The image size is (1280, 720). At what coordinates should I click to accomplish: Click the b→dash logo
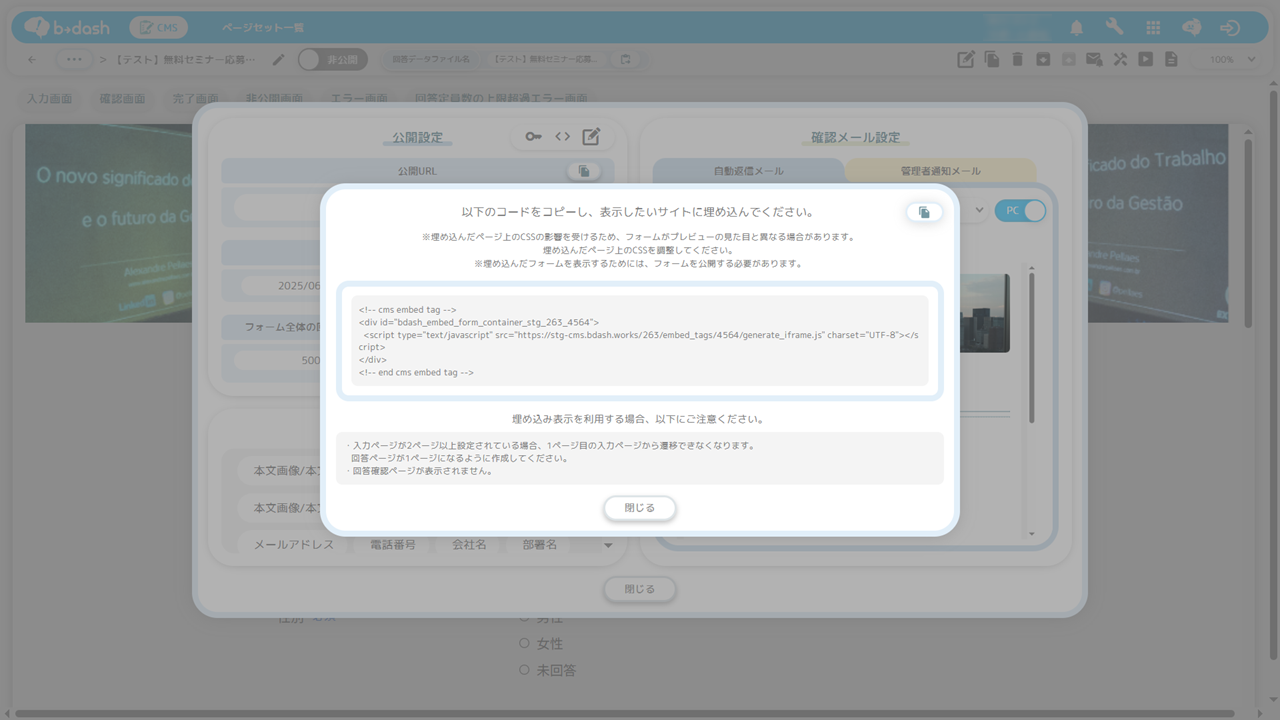[67, 28]
